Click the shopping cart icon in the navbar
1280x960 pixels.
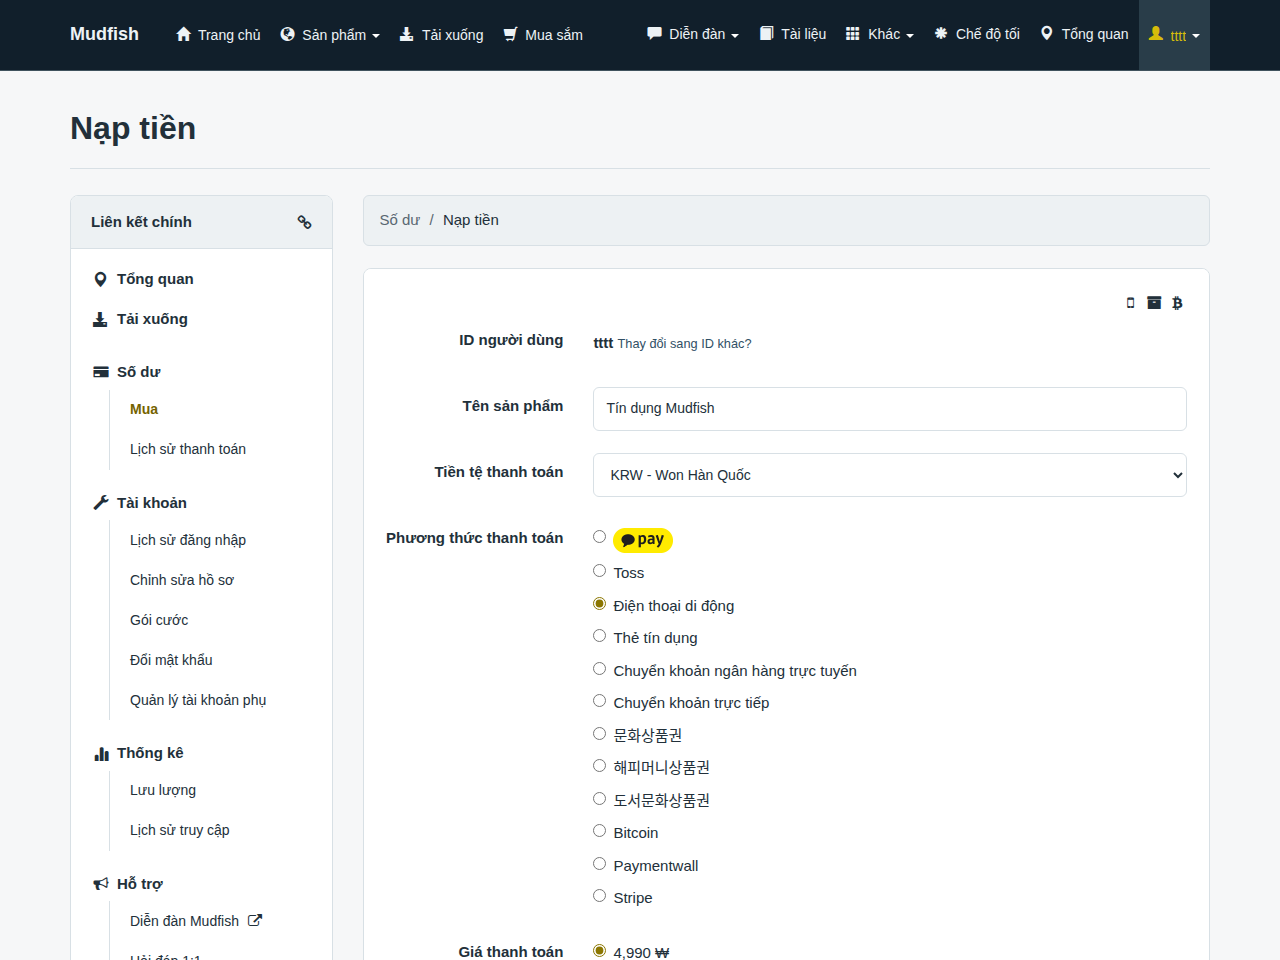pos(510,34)
